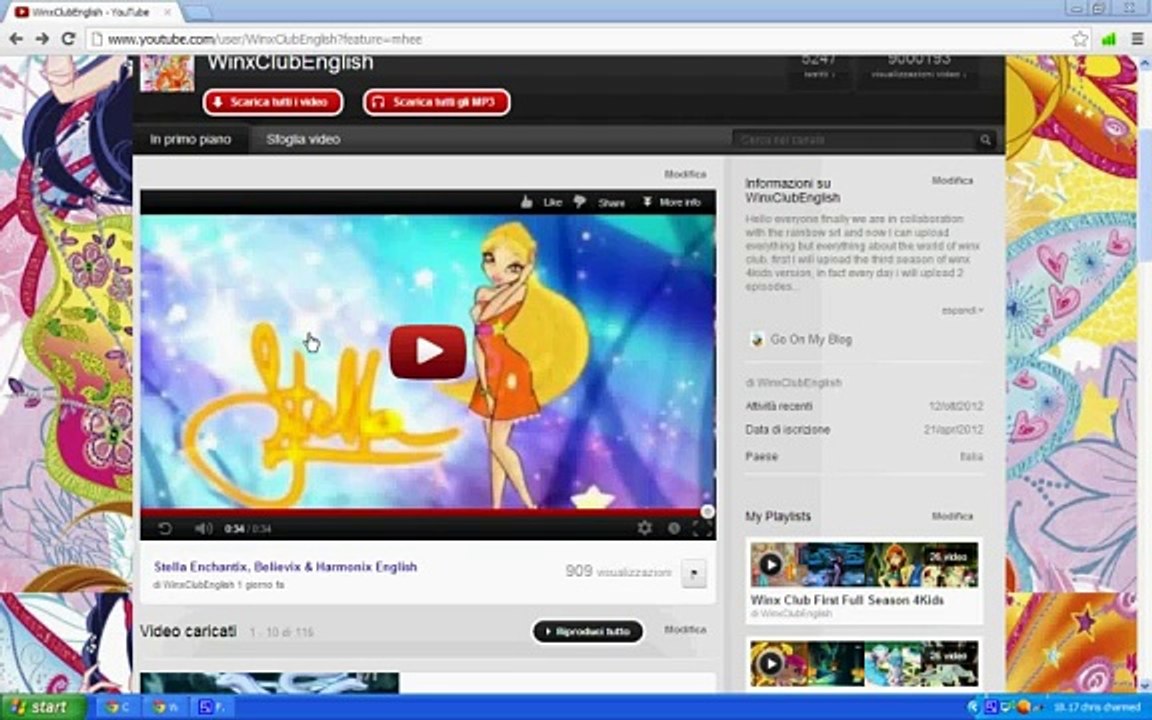The image size is (1152, 720).
Task: Click the icon beside 'Go On My Blog'
Action: pyautogui.click(x=757, y=339)
